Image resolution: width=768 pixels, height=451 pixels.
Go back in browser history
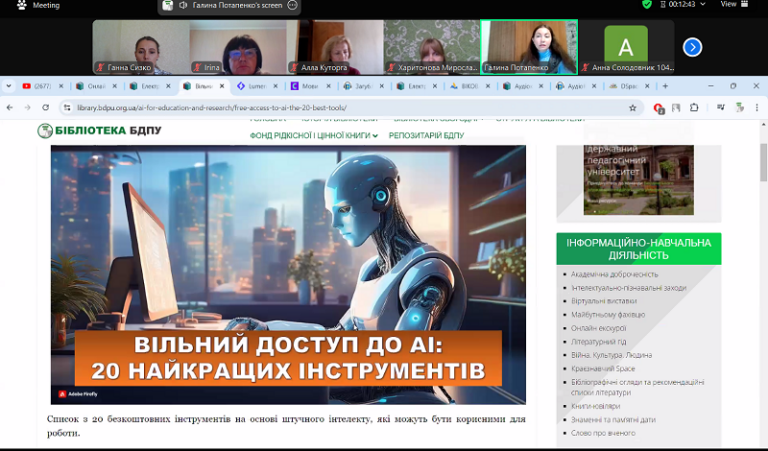(10, 108)
